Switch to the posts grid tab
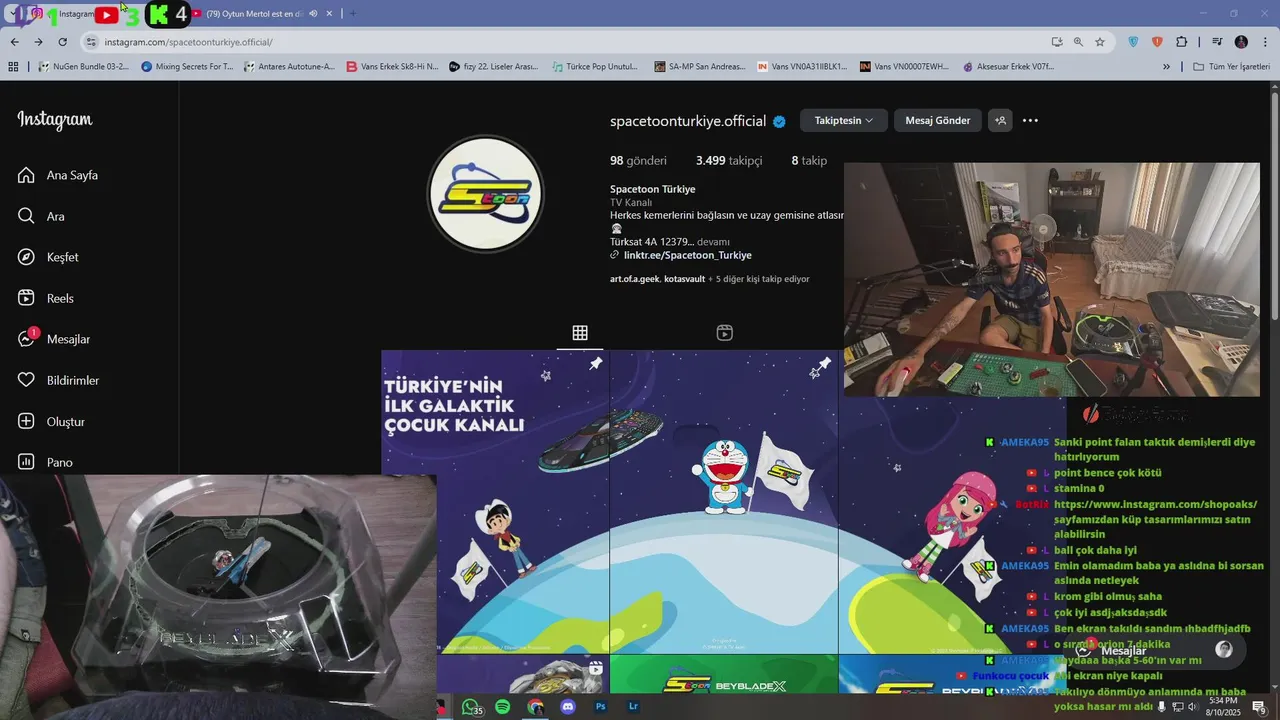The image size is (1280, 720). [580, 333]
